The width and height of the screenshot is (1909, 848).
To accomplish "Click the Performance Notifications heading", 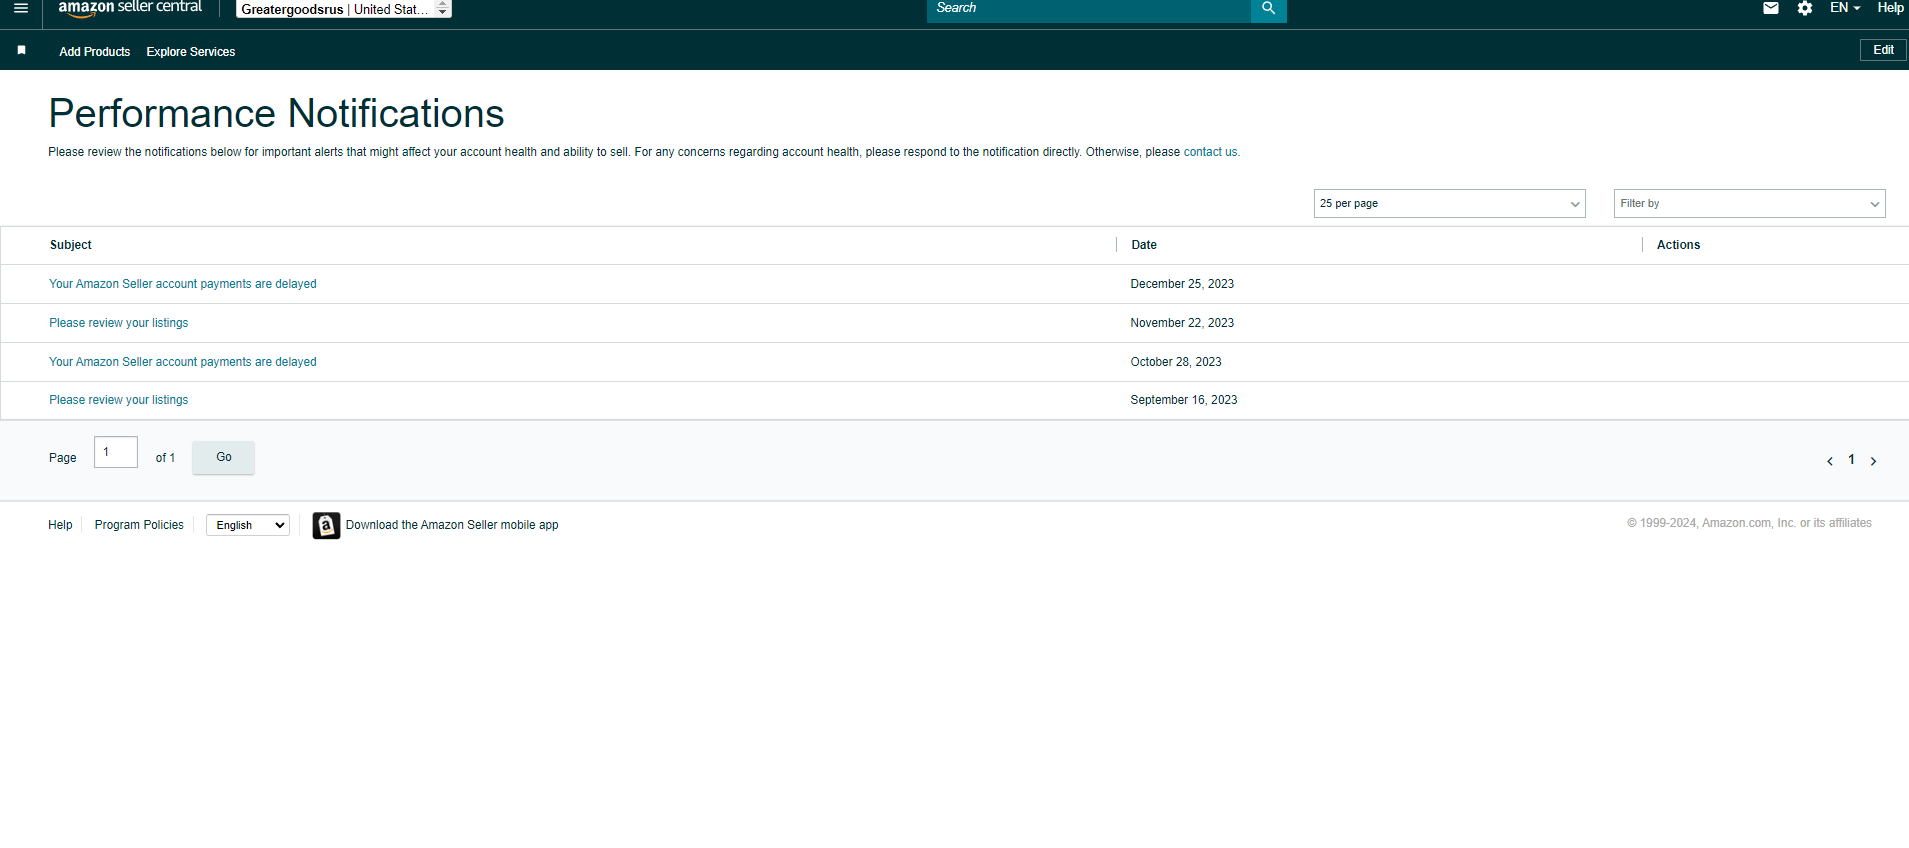I will point(276,113).
